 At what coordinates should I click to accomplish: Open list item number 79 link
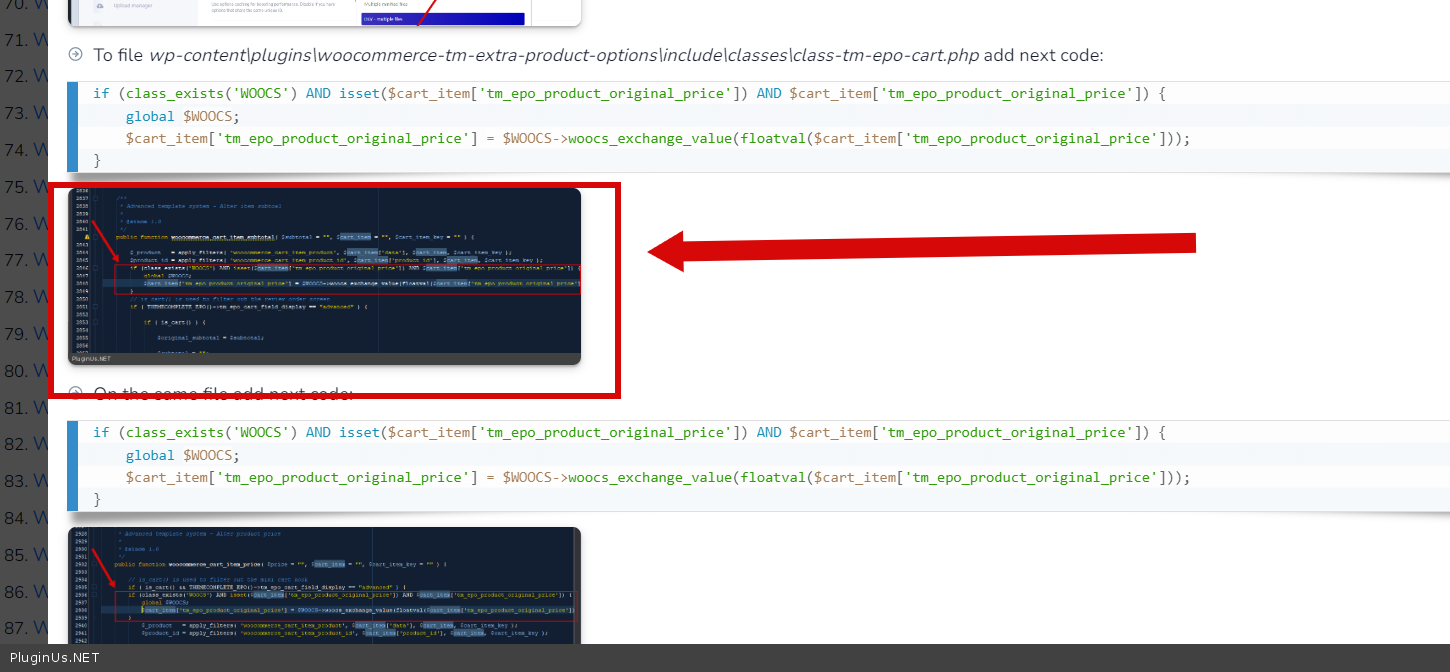coord(40,334)
